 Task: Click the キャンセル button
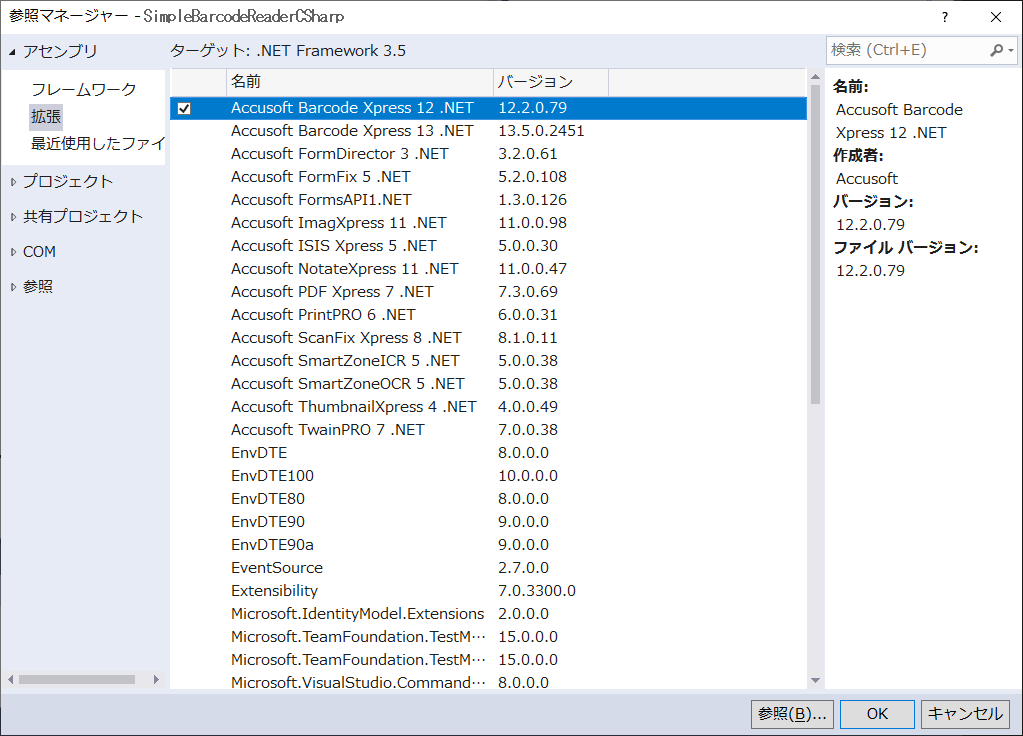(965, 714)
